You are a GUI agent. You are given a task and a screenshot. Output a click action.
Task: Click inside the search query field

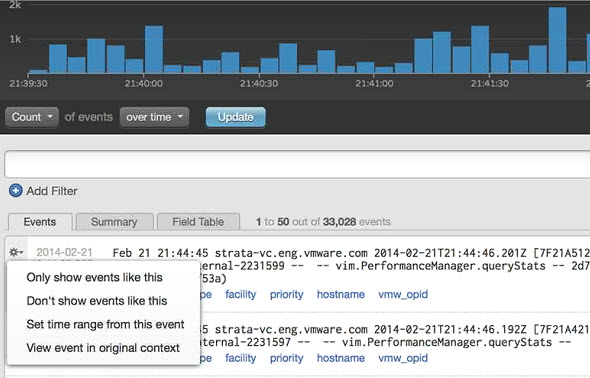point(297,164)
